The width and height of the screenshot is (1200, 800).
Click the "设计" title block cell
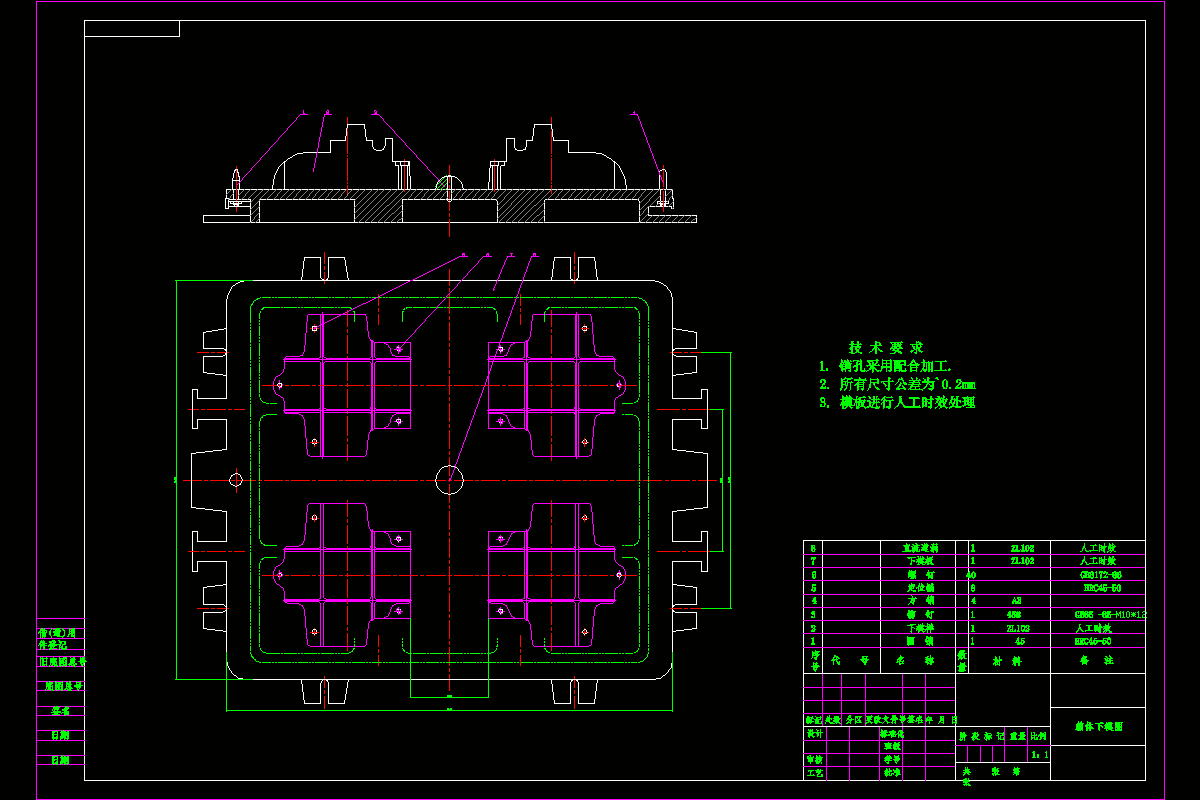[815, 733]
